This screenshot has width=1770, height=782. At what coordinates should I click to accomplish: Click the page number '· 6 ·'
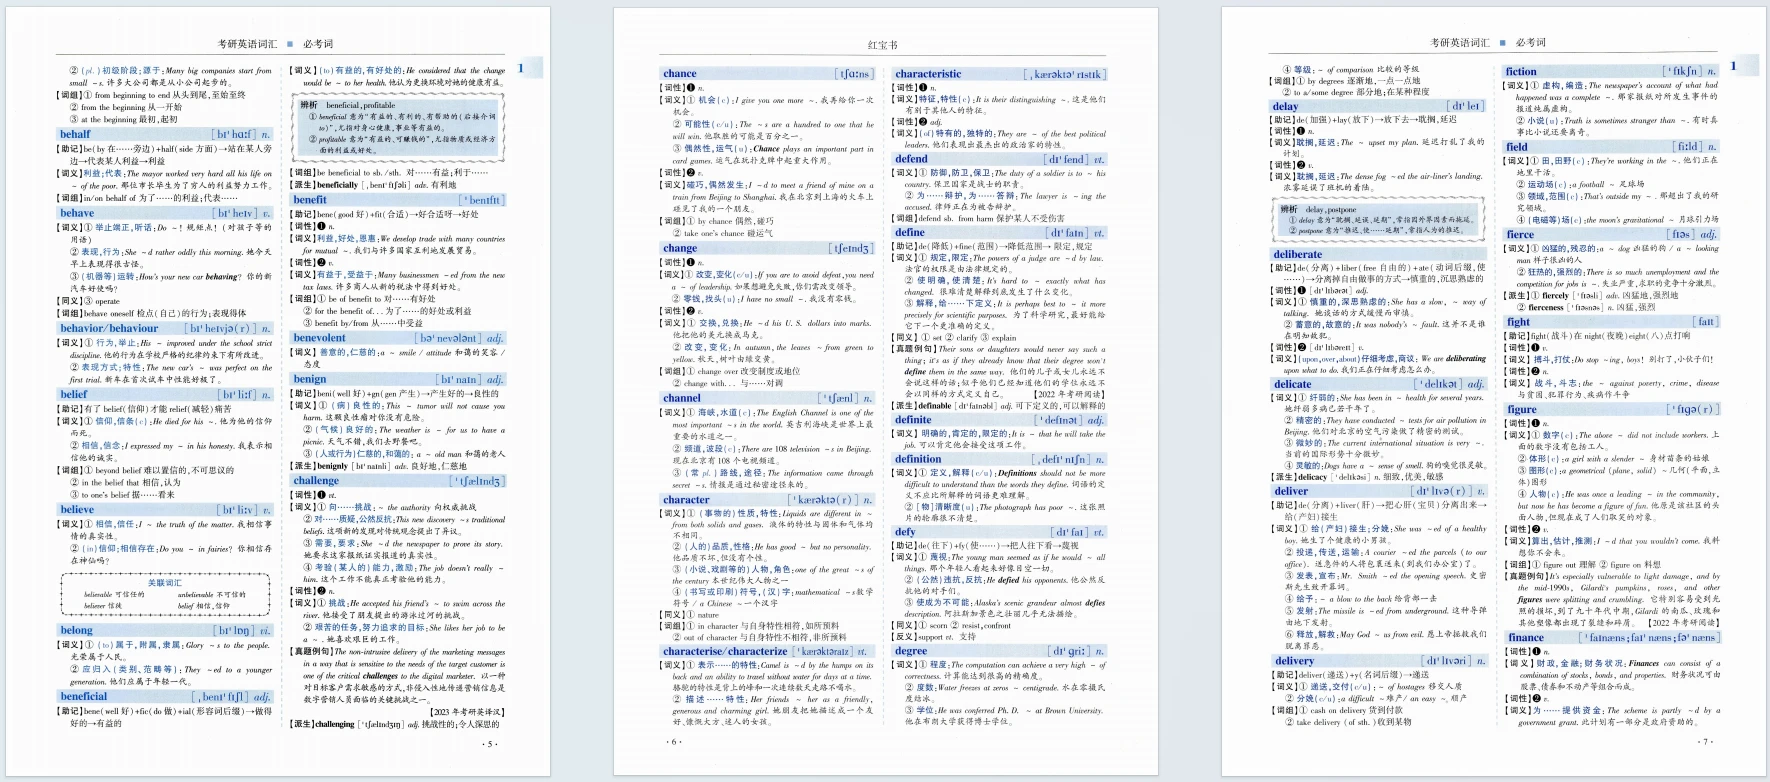click(x=674, y=742)
